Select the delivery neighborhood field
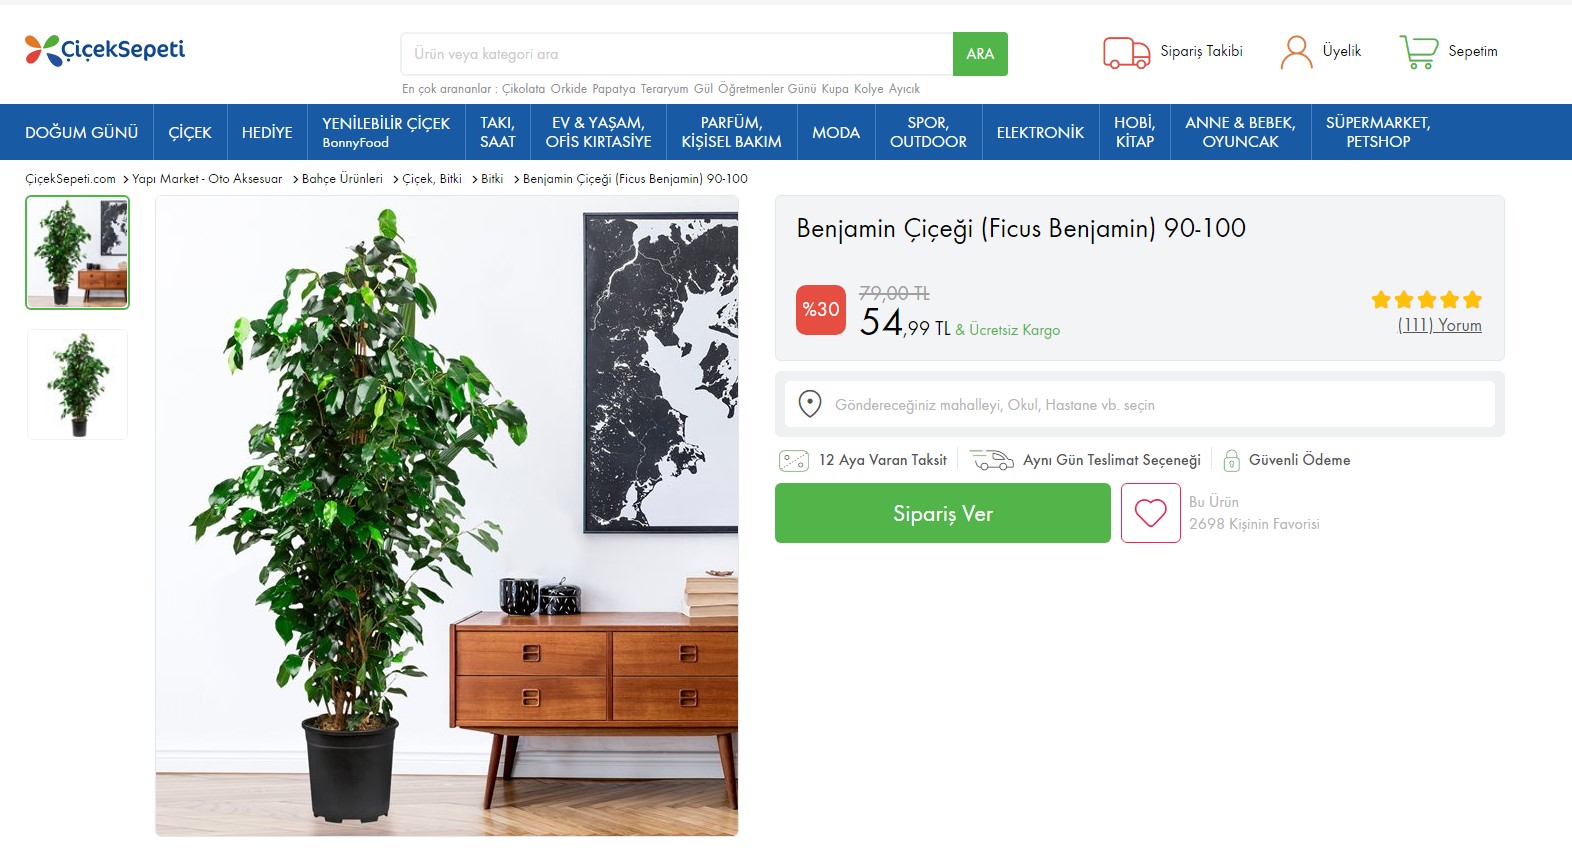 tap(1140, 404)
